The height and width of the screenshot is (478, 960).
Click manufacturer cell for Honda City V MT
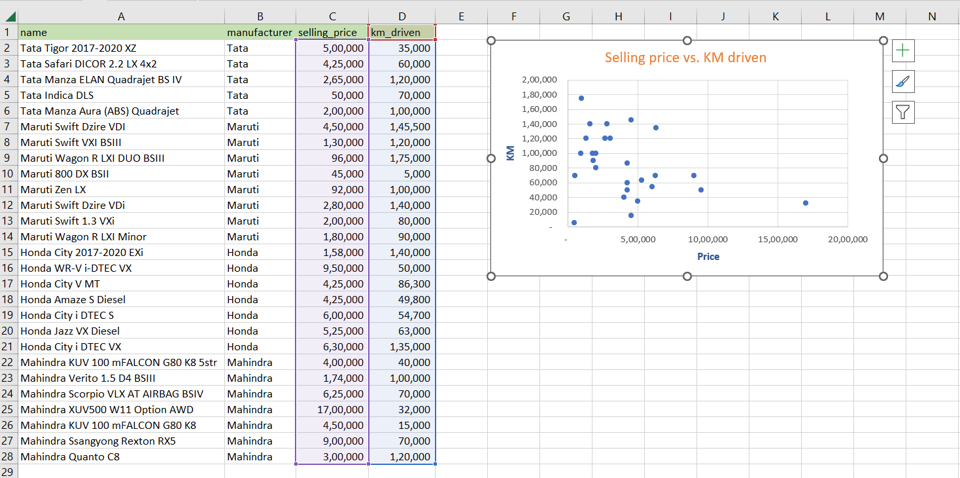point(260,284)
